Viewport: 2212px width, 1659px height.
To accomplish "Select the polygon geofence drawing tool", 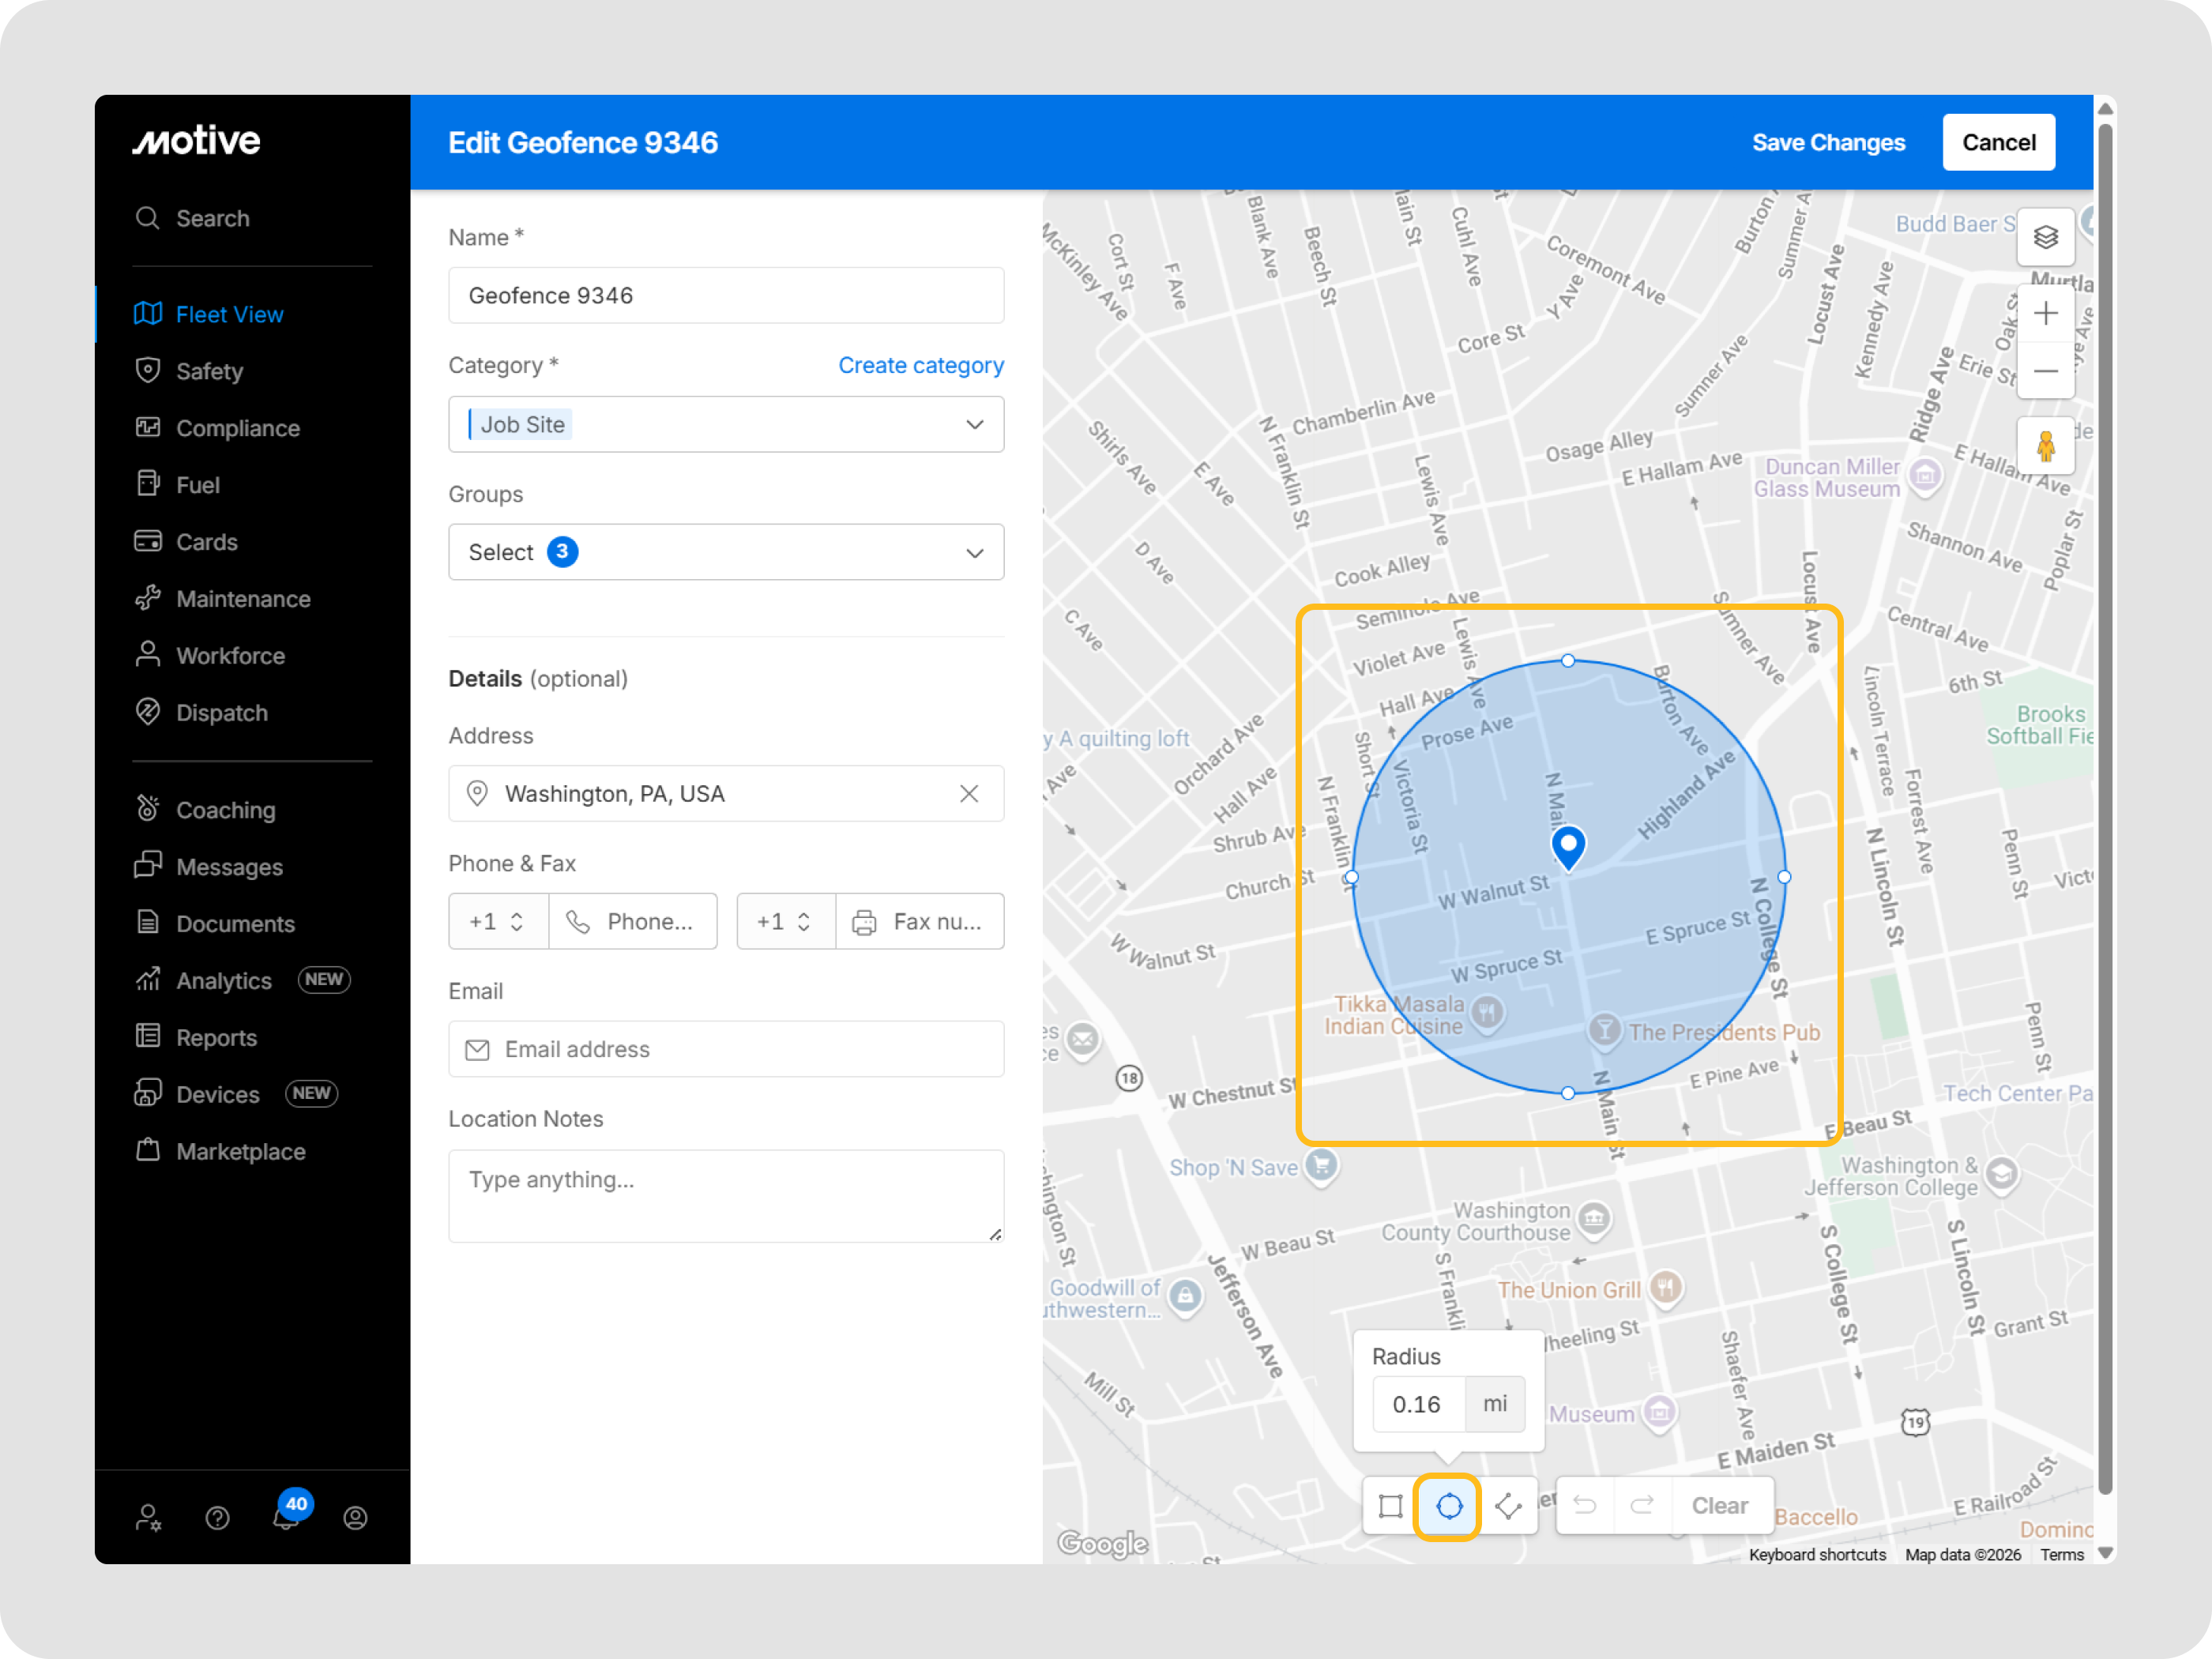I will click(1508, 1506).
